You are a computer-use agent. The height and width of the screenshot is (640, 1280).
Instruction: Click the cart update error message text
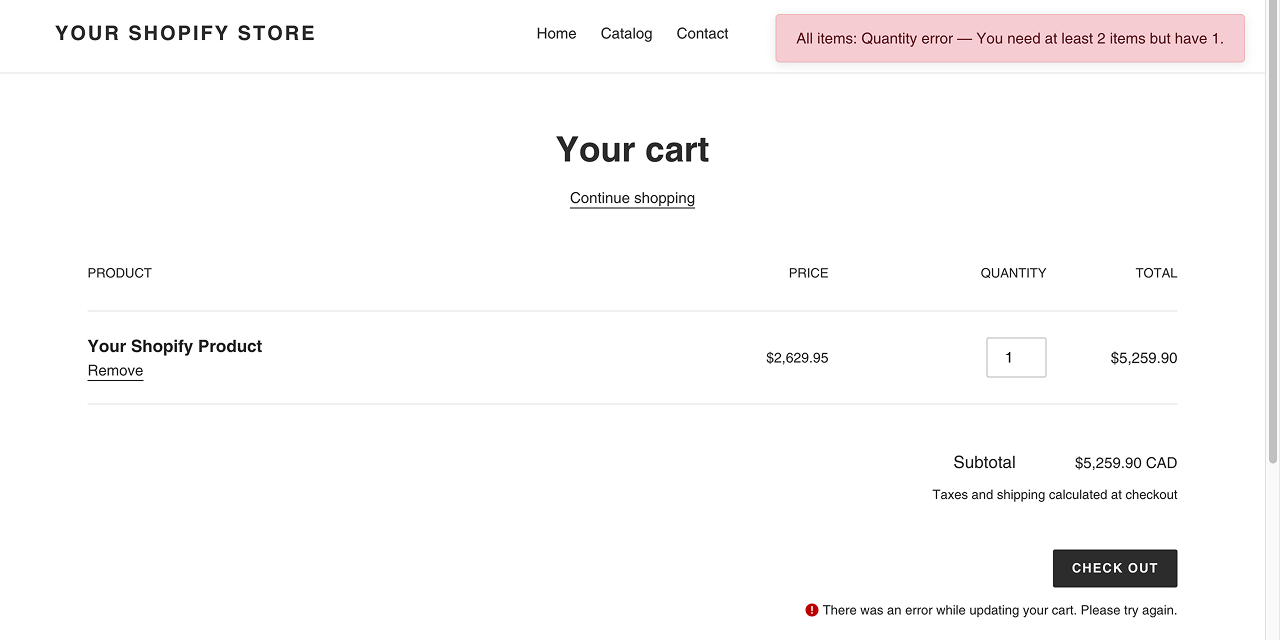point(999,610)
